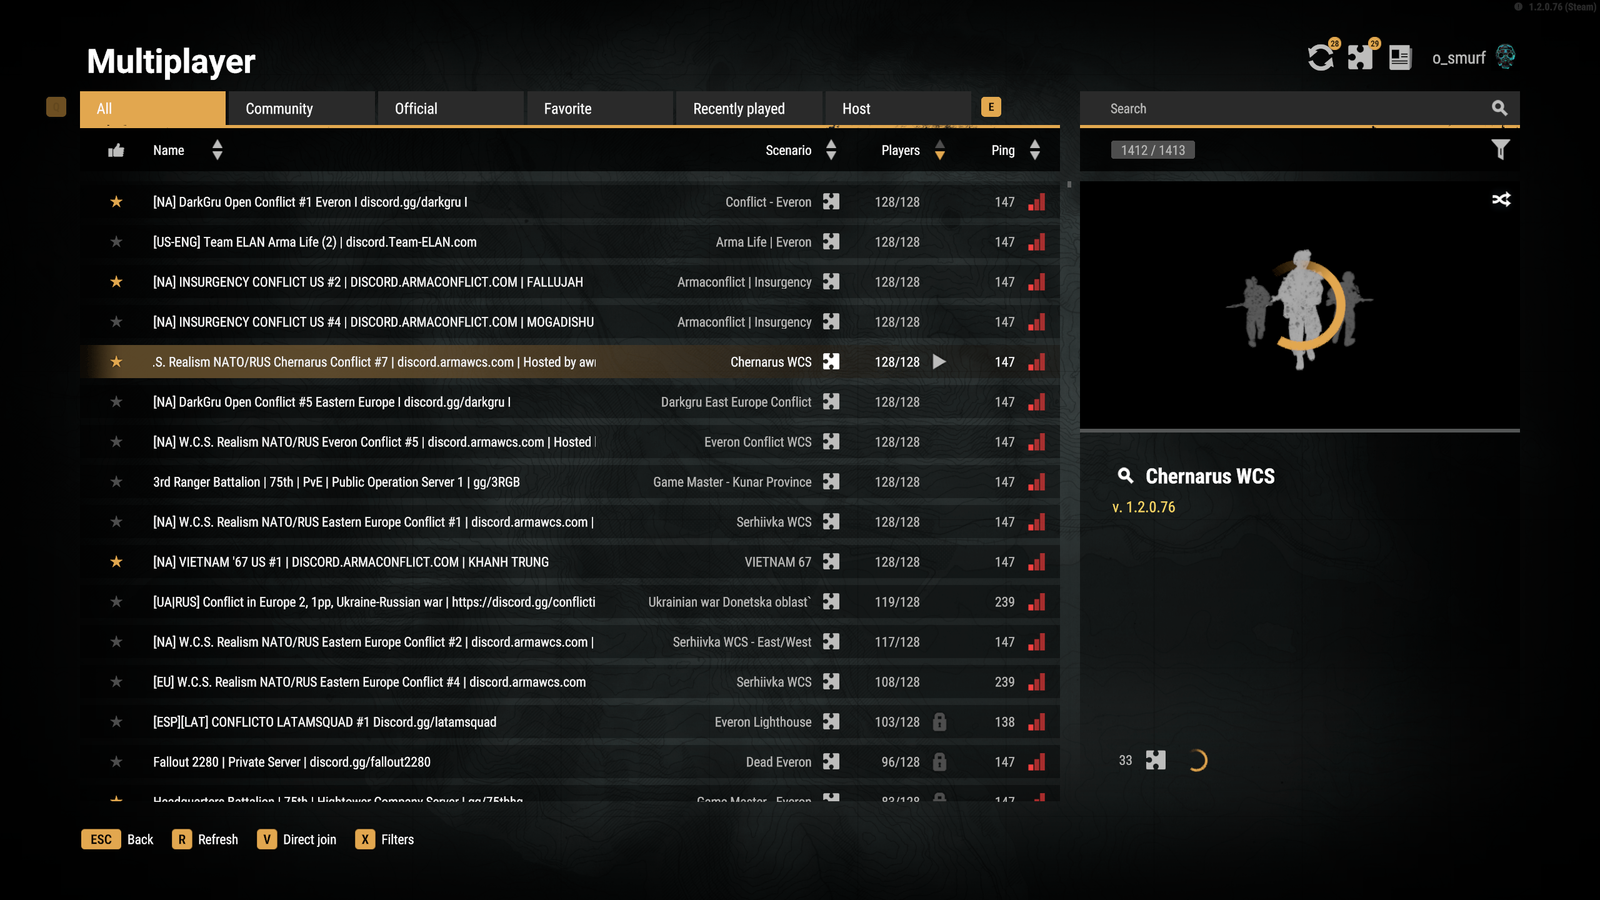Open the mods puzzle icon in header
The height and width of the screenshot is (900, 1600).
[x=1360, y=58]
